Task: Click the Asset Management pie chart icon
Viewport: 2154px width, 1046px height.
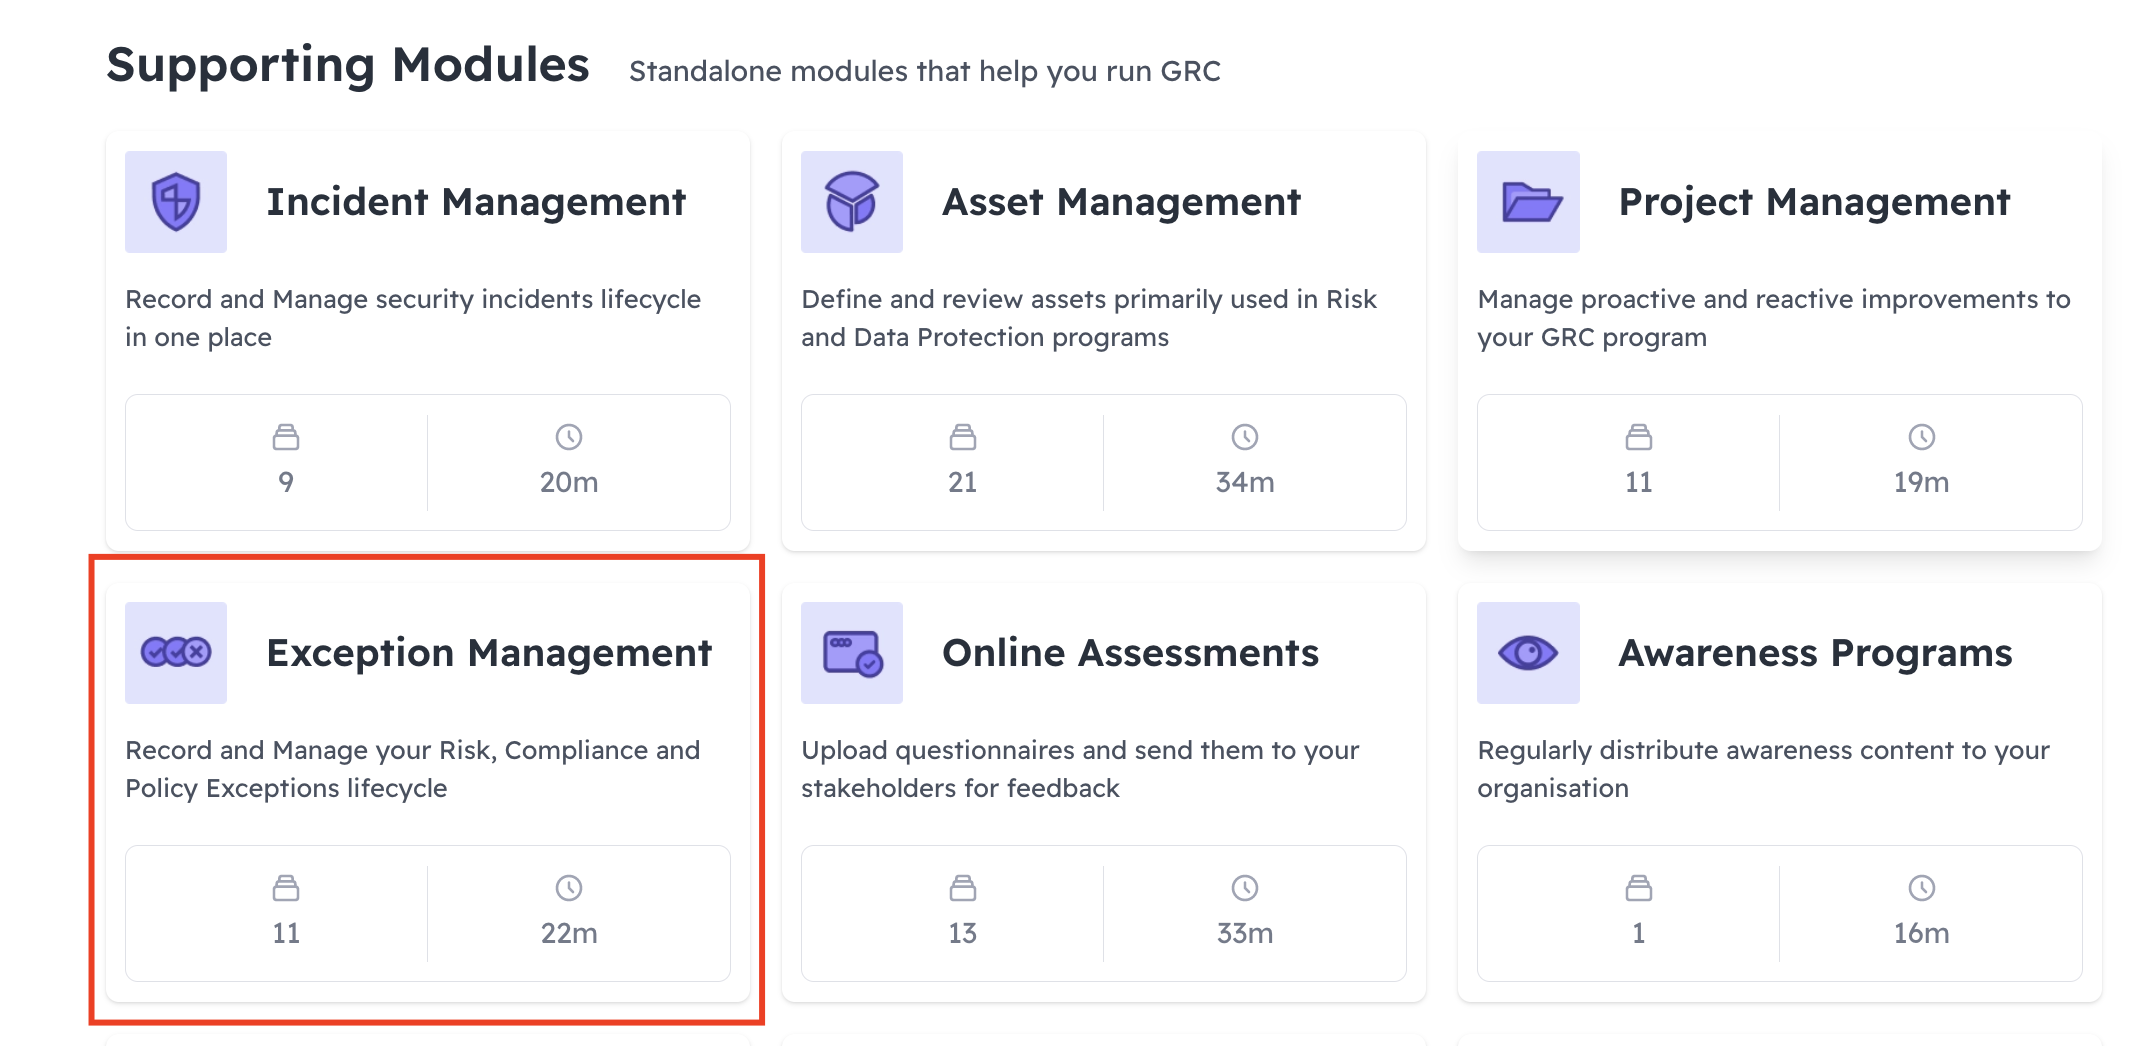Action: pyautogui.click(x=851, y=201)
